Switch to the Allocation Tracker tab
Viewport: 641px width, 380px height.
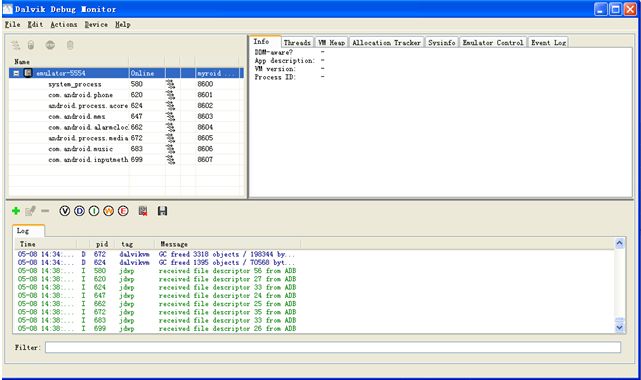(386, 42)
